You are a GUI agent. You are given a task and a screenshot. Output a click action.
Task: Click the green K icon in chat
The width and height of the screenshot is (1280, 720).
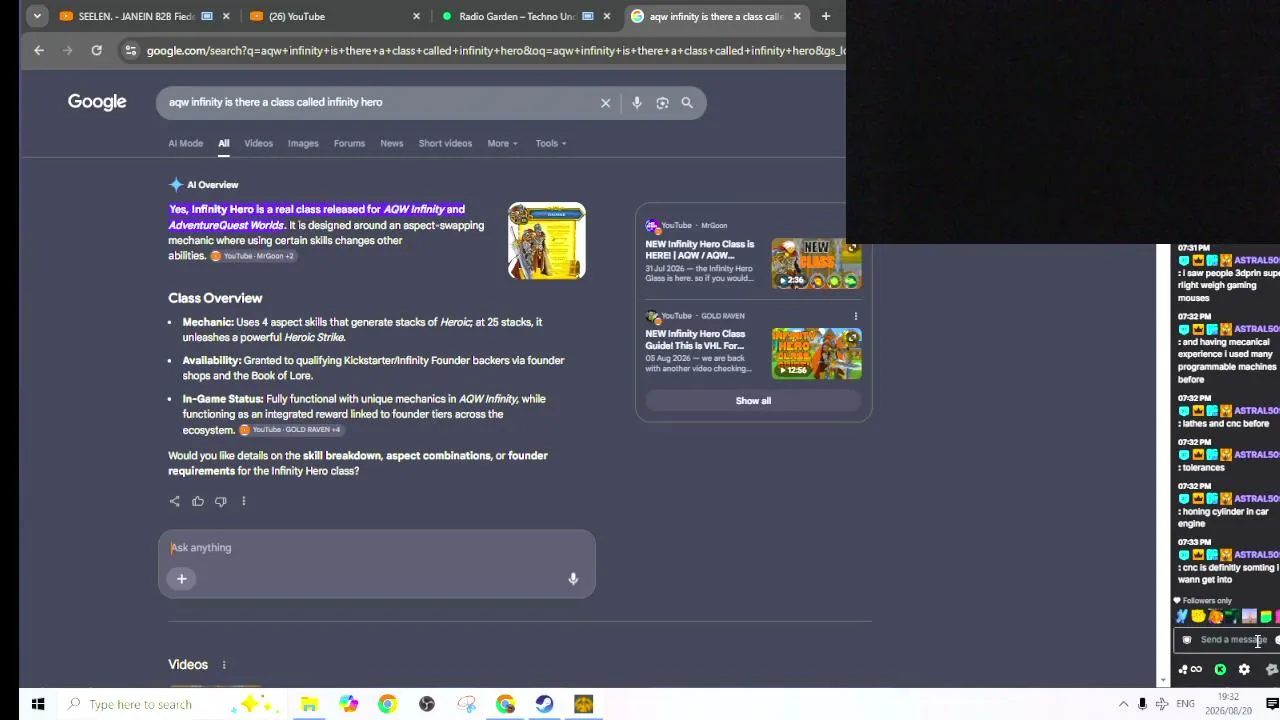tap(1220, 670)
